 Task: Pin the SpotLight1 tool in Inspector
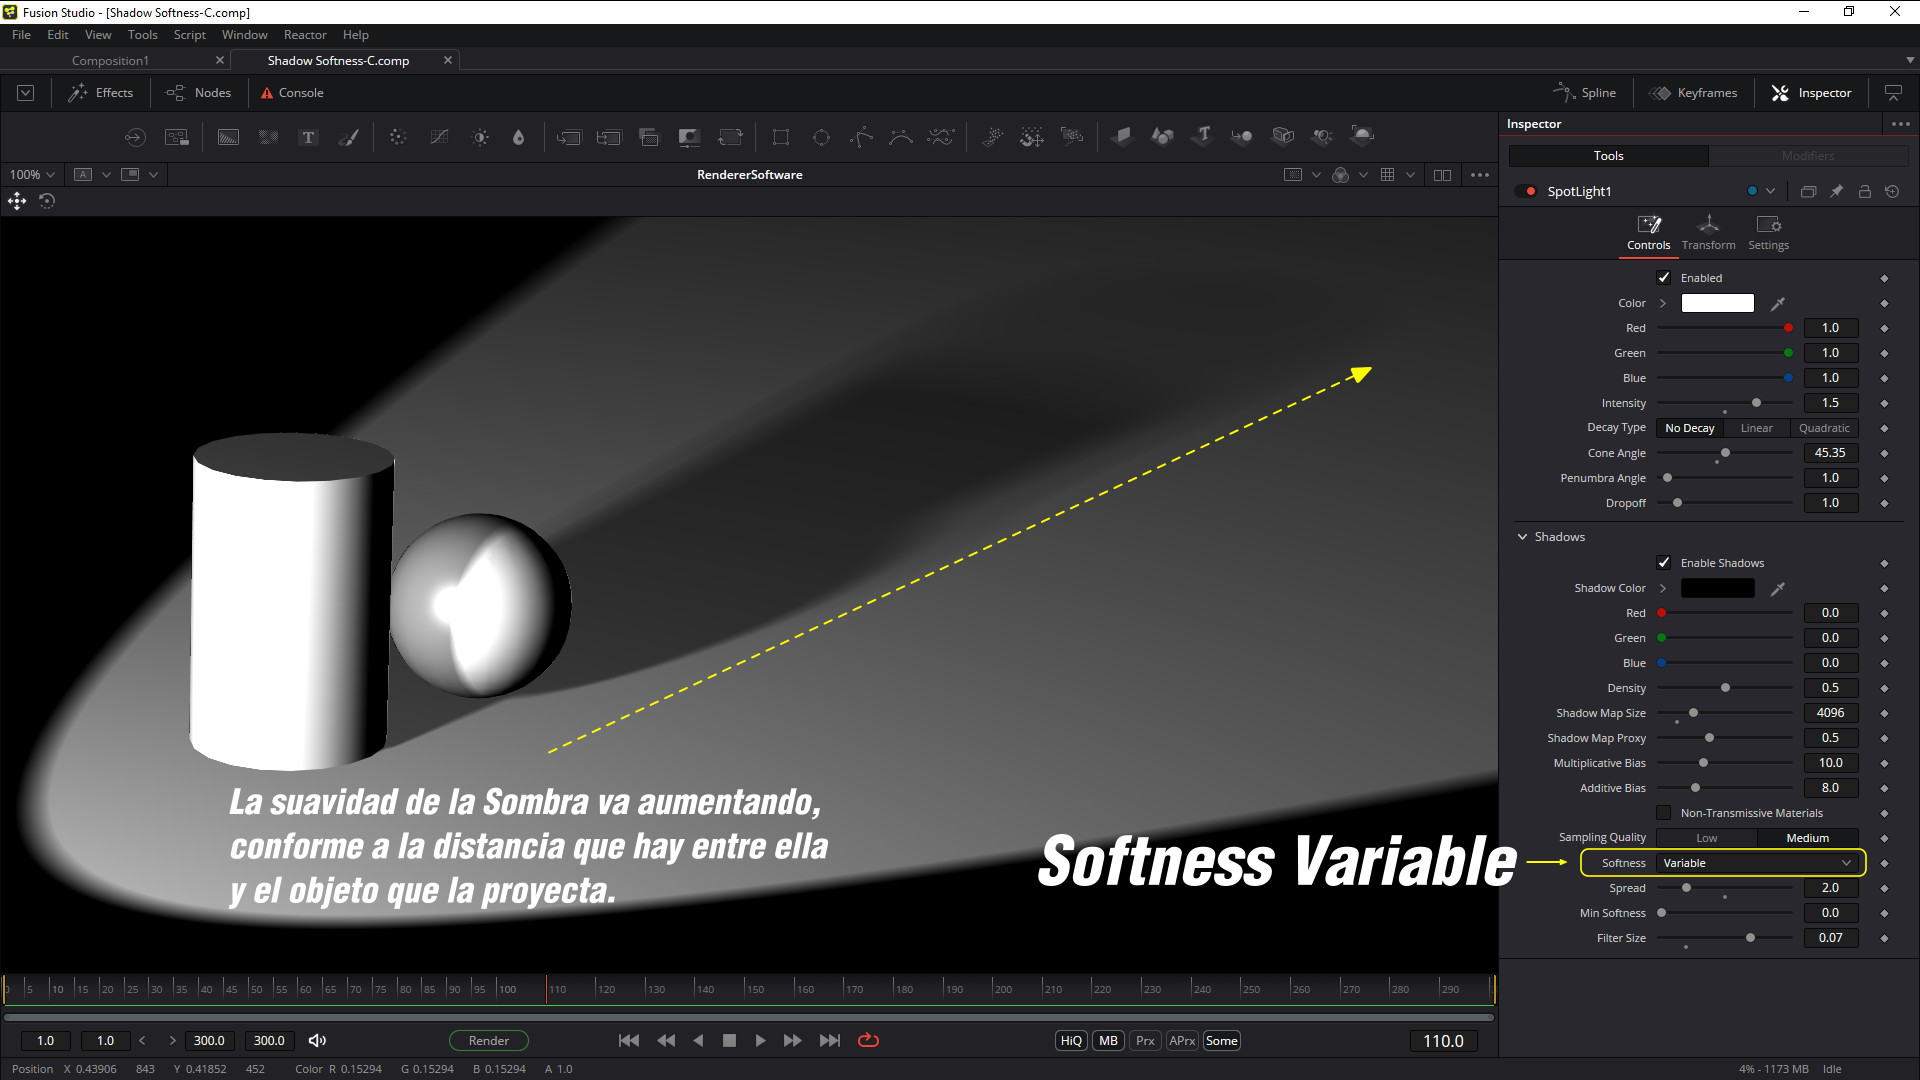[1836, 191]
